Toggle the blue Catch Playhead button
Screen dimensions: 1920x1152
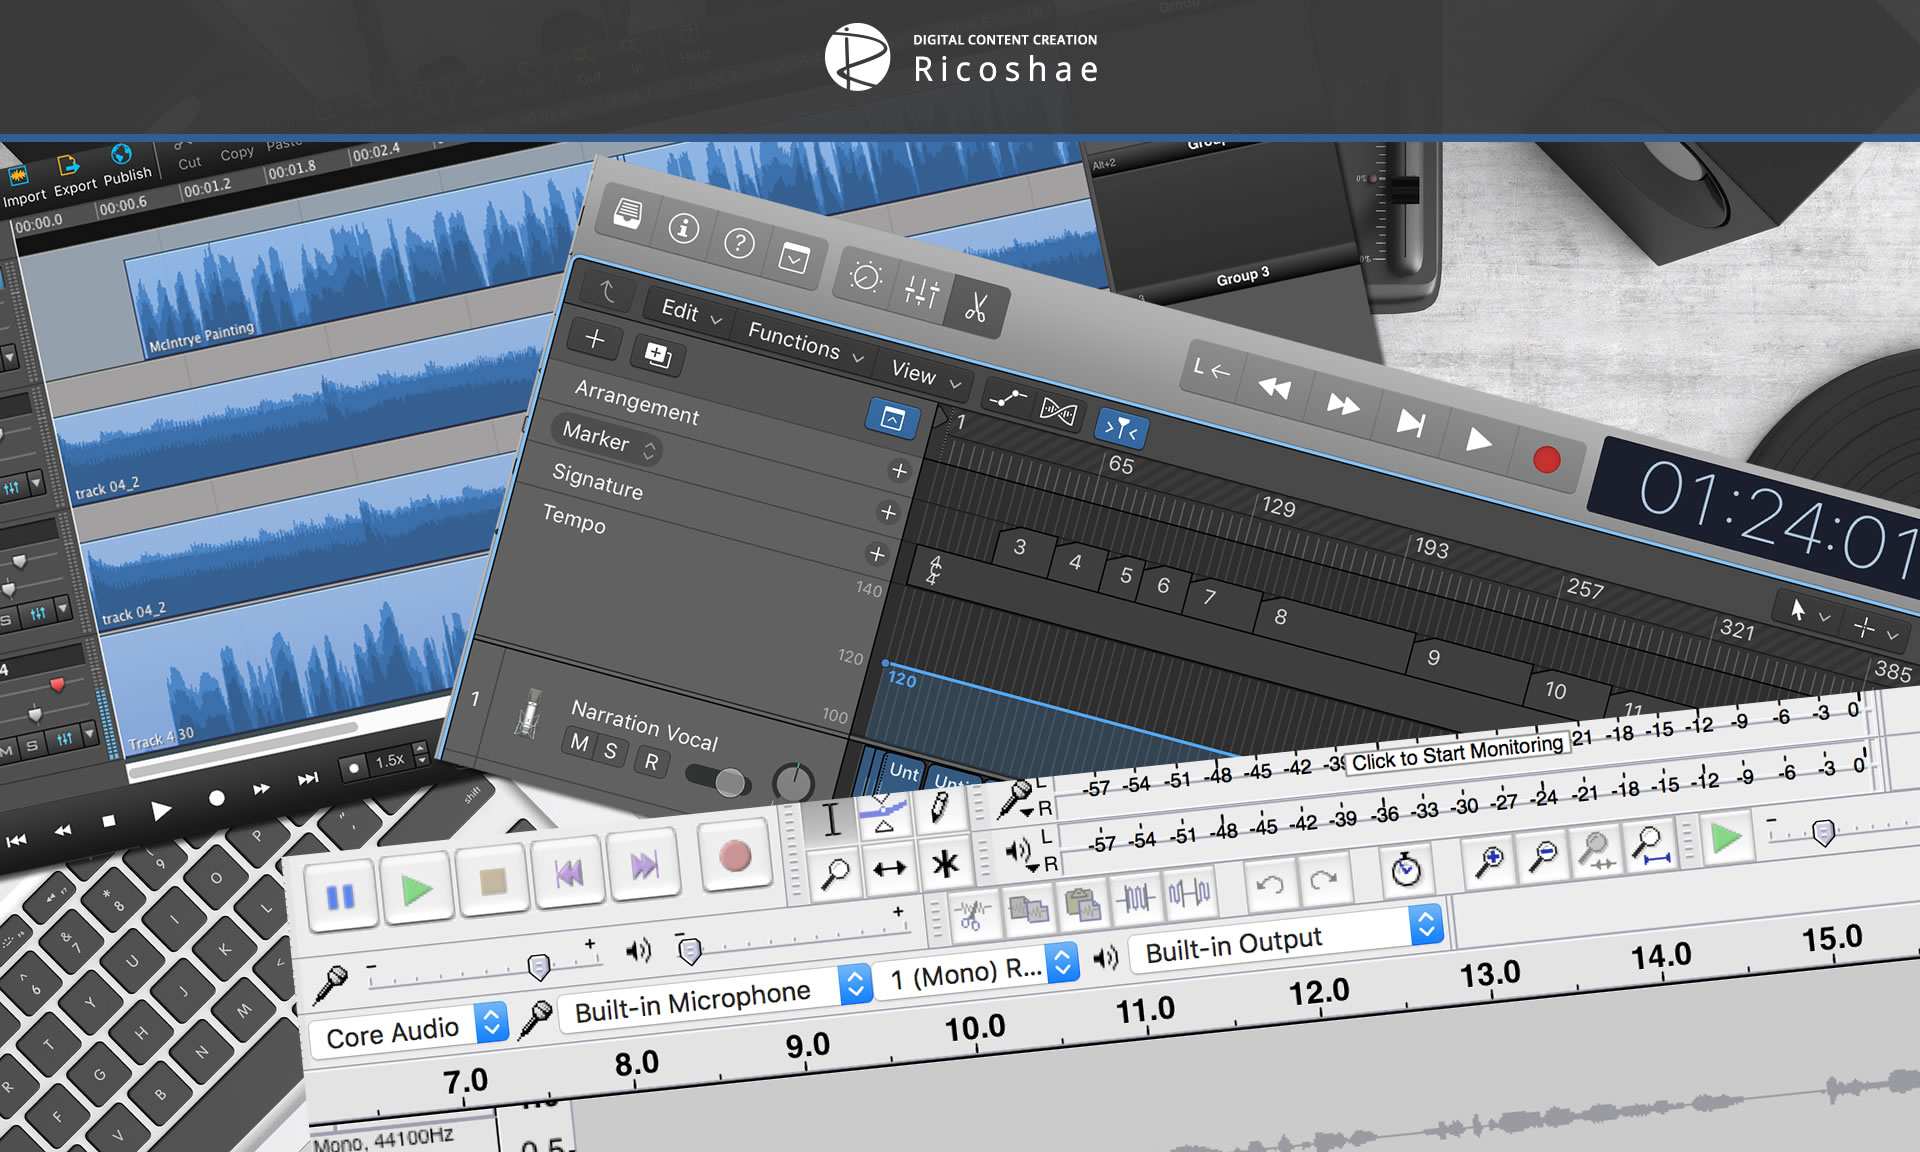(1121, 429)
